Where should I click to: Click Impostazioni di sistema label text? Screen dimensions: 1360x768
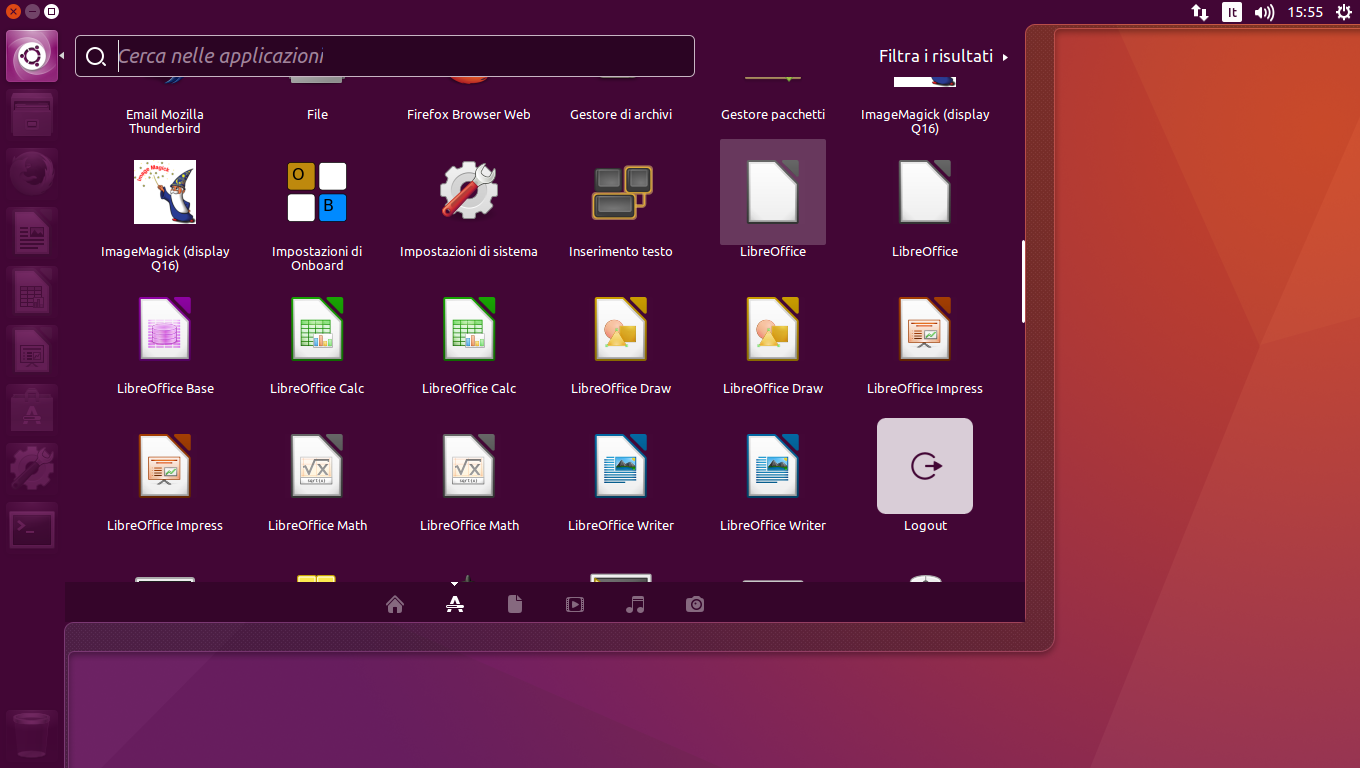[469, 251]
